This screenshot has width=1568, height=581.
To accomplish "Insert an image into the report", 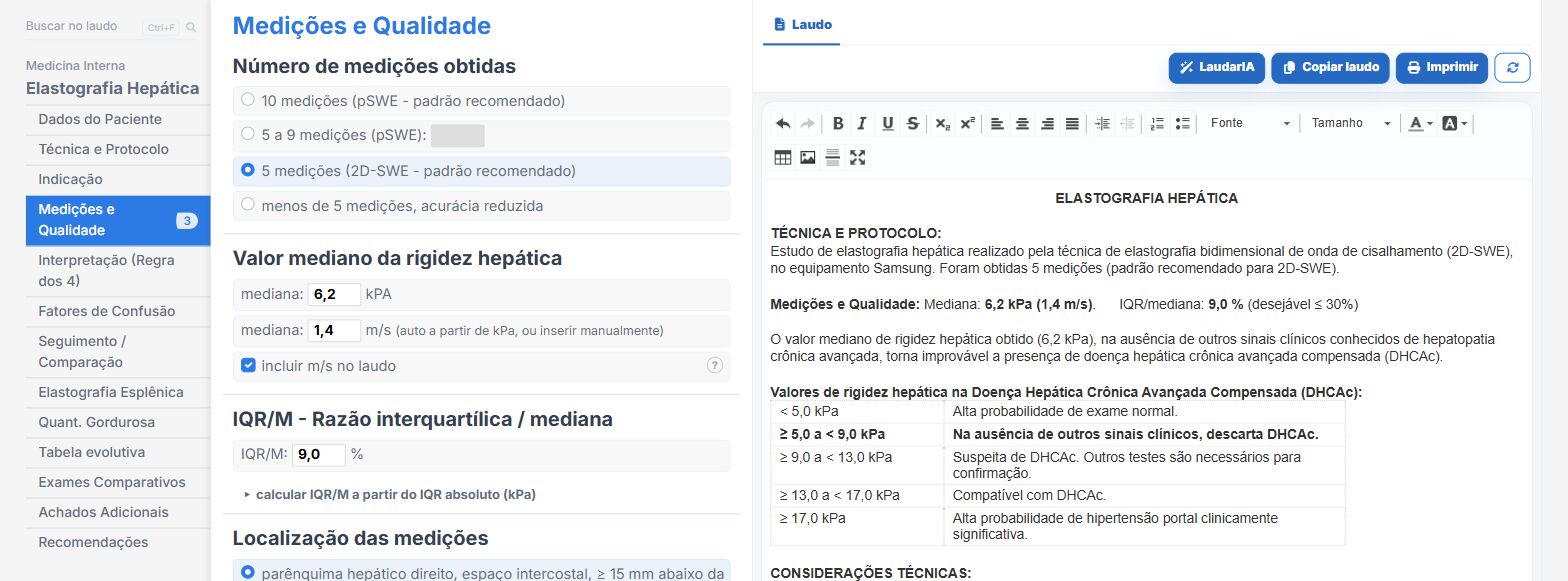I will click(x=808, y=157).
